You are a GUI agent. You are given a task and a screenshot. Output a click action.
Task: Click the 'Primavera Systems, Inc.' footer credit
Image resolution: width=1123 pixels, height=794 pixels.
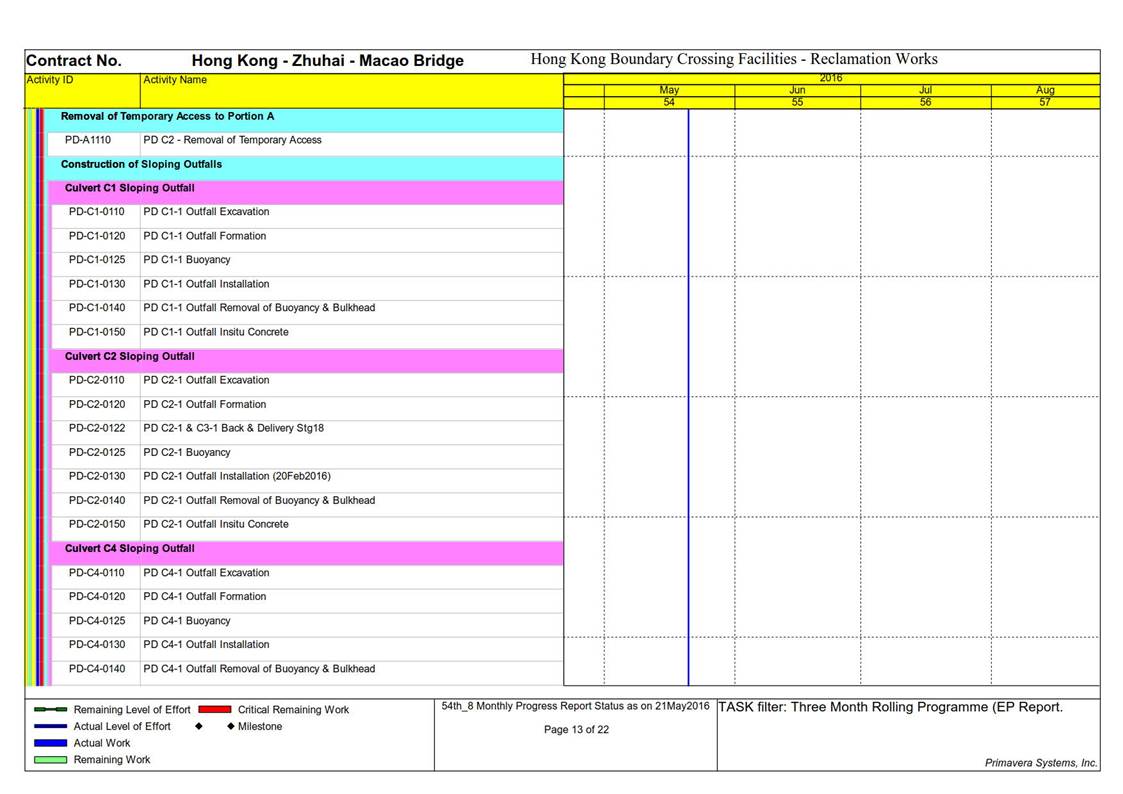click(1041, 763)
